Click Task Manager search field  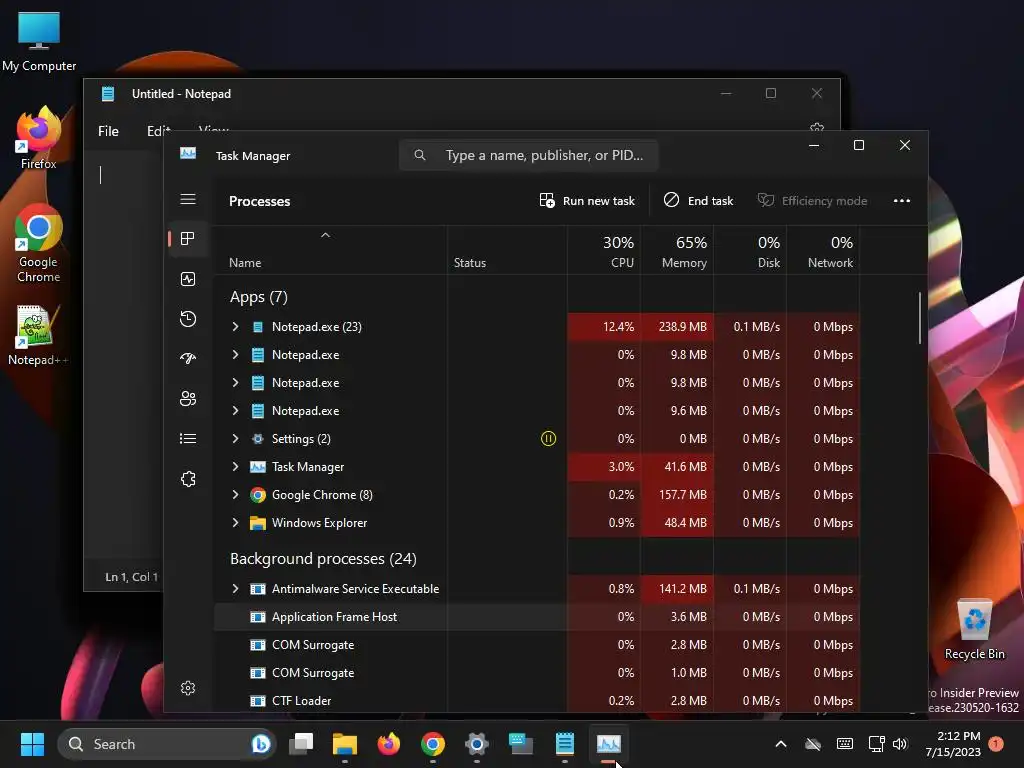tap(528, 155)
